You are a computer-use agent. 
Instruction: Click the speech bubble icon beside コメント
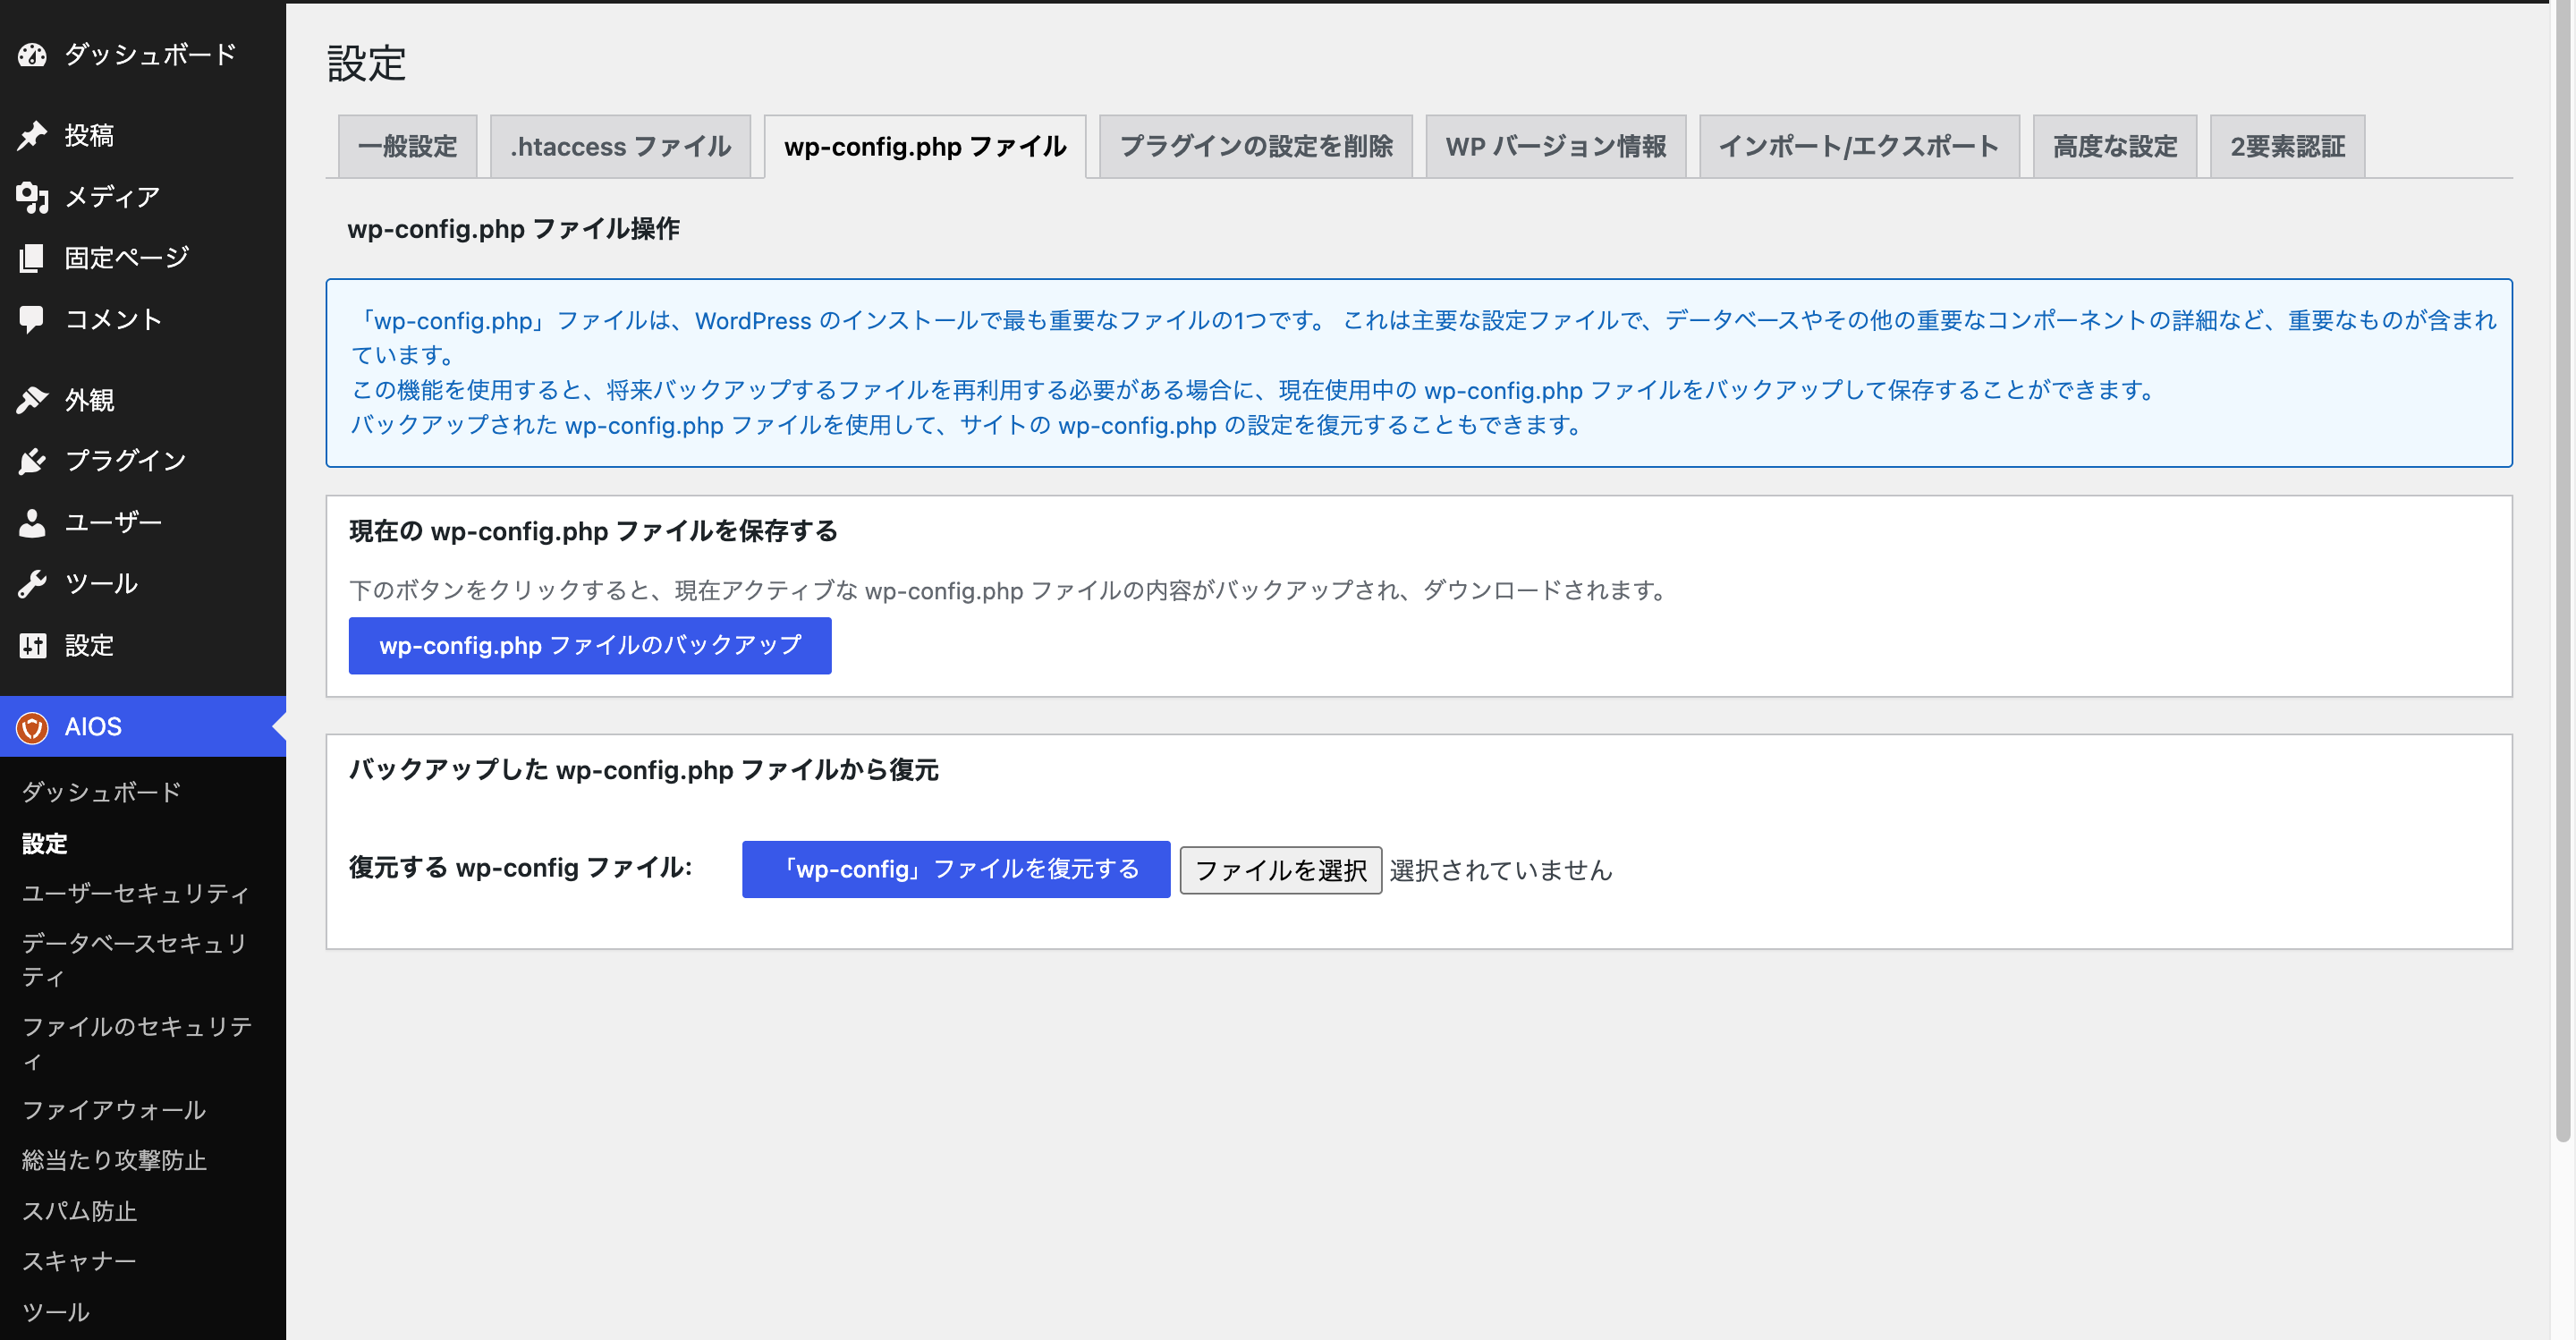tap(32, 319)
